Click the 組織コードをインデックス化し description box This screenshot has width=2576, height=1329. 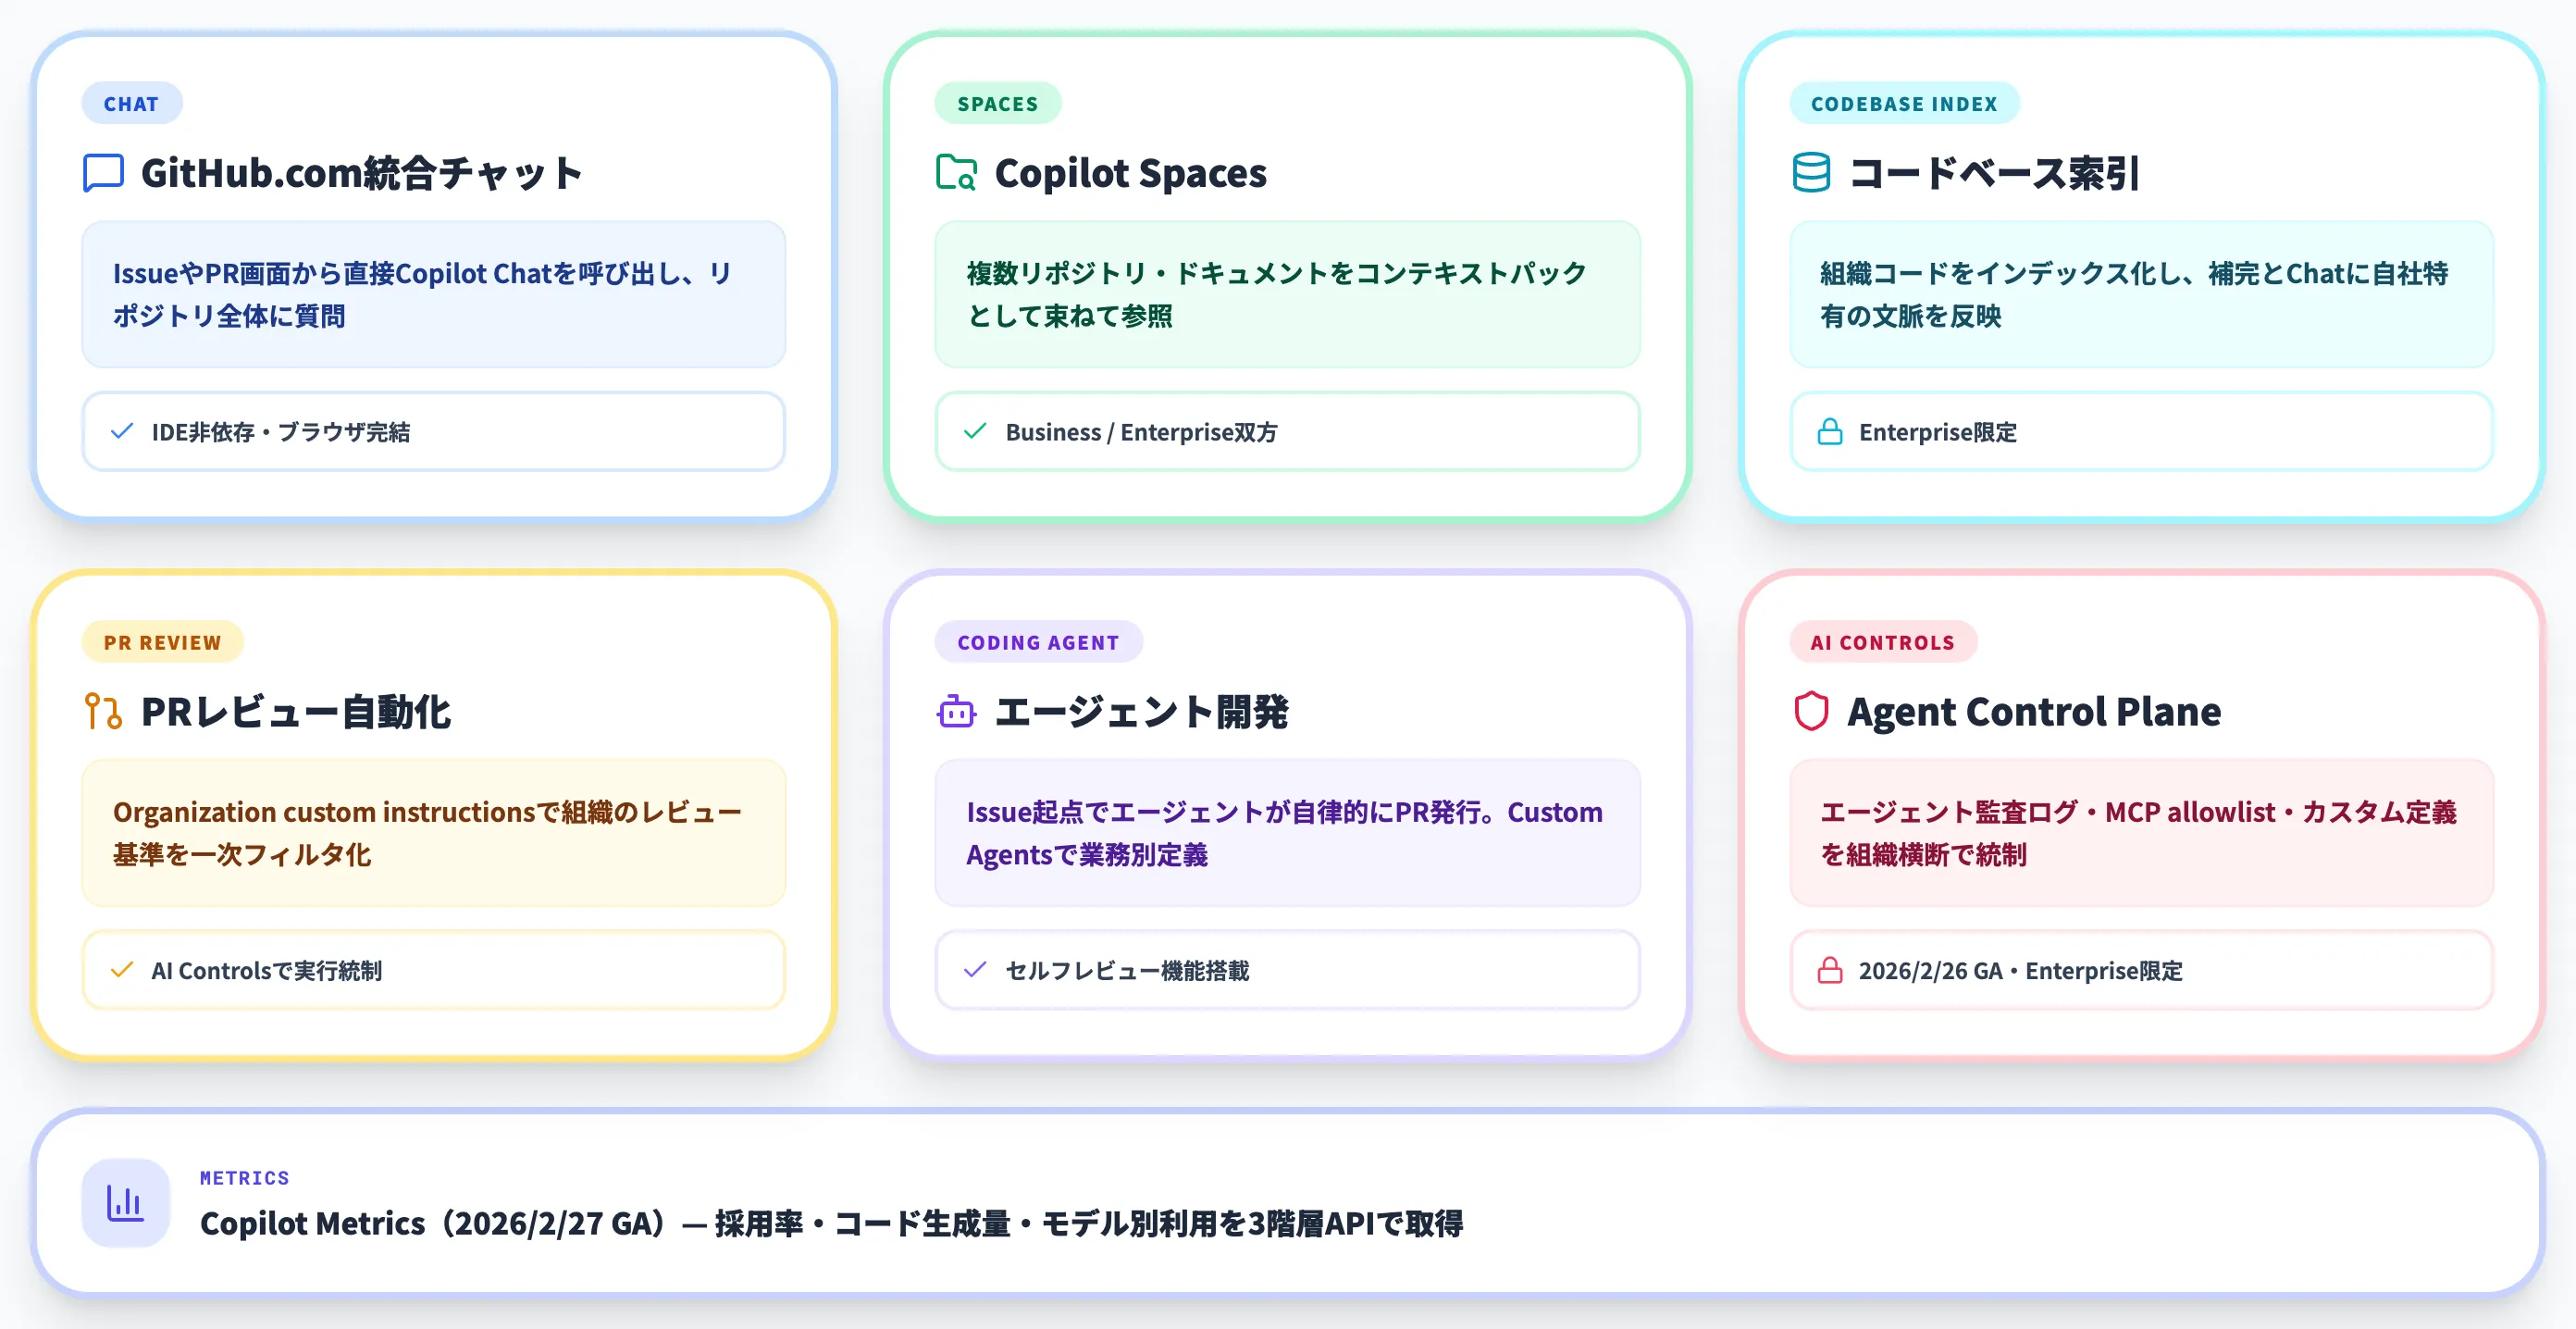pos(2141,294)
